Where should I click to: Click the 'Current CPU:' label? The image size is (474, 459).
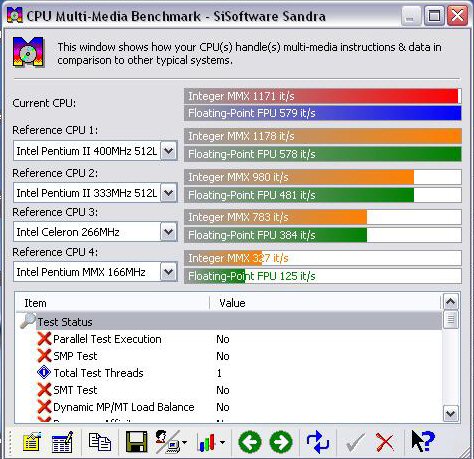click(44, 103)
